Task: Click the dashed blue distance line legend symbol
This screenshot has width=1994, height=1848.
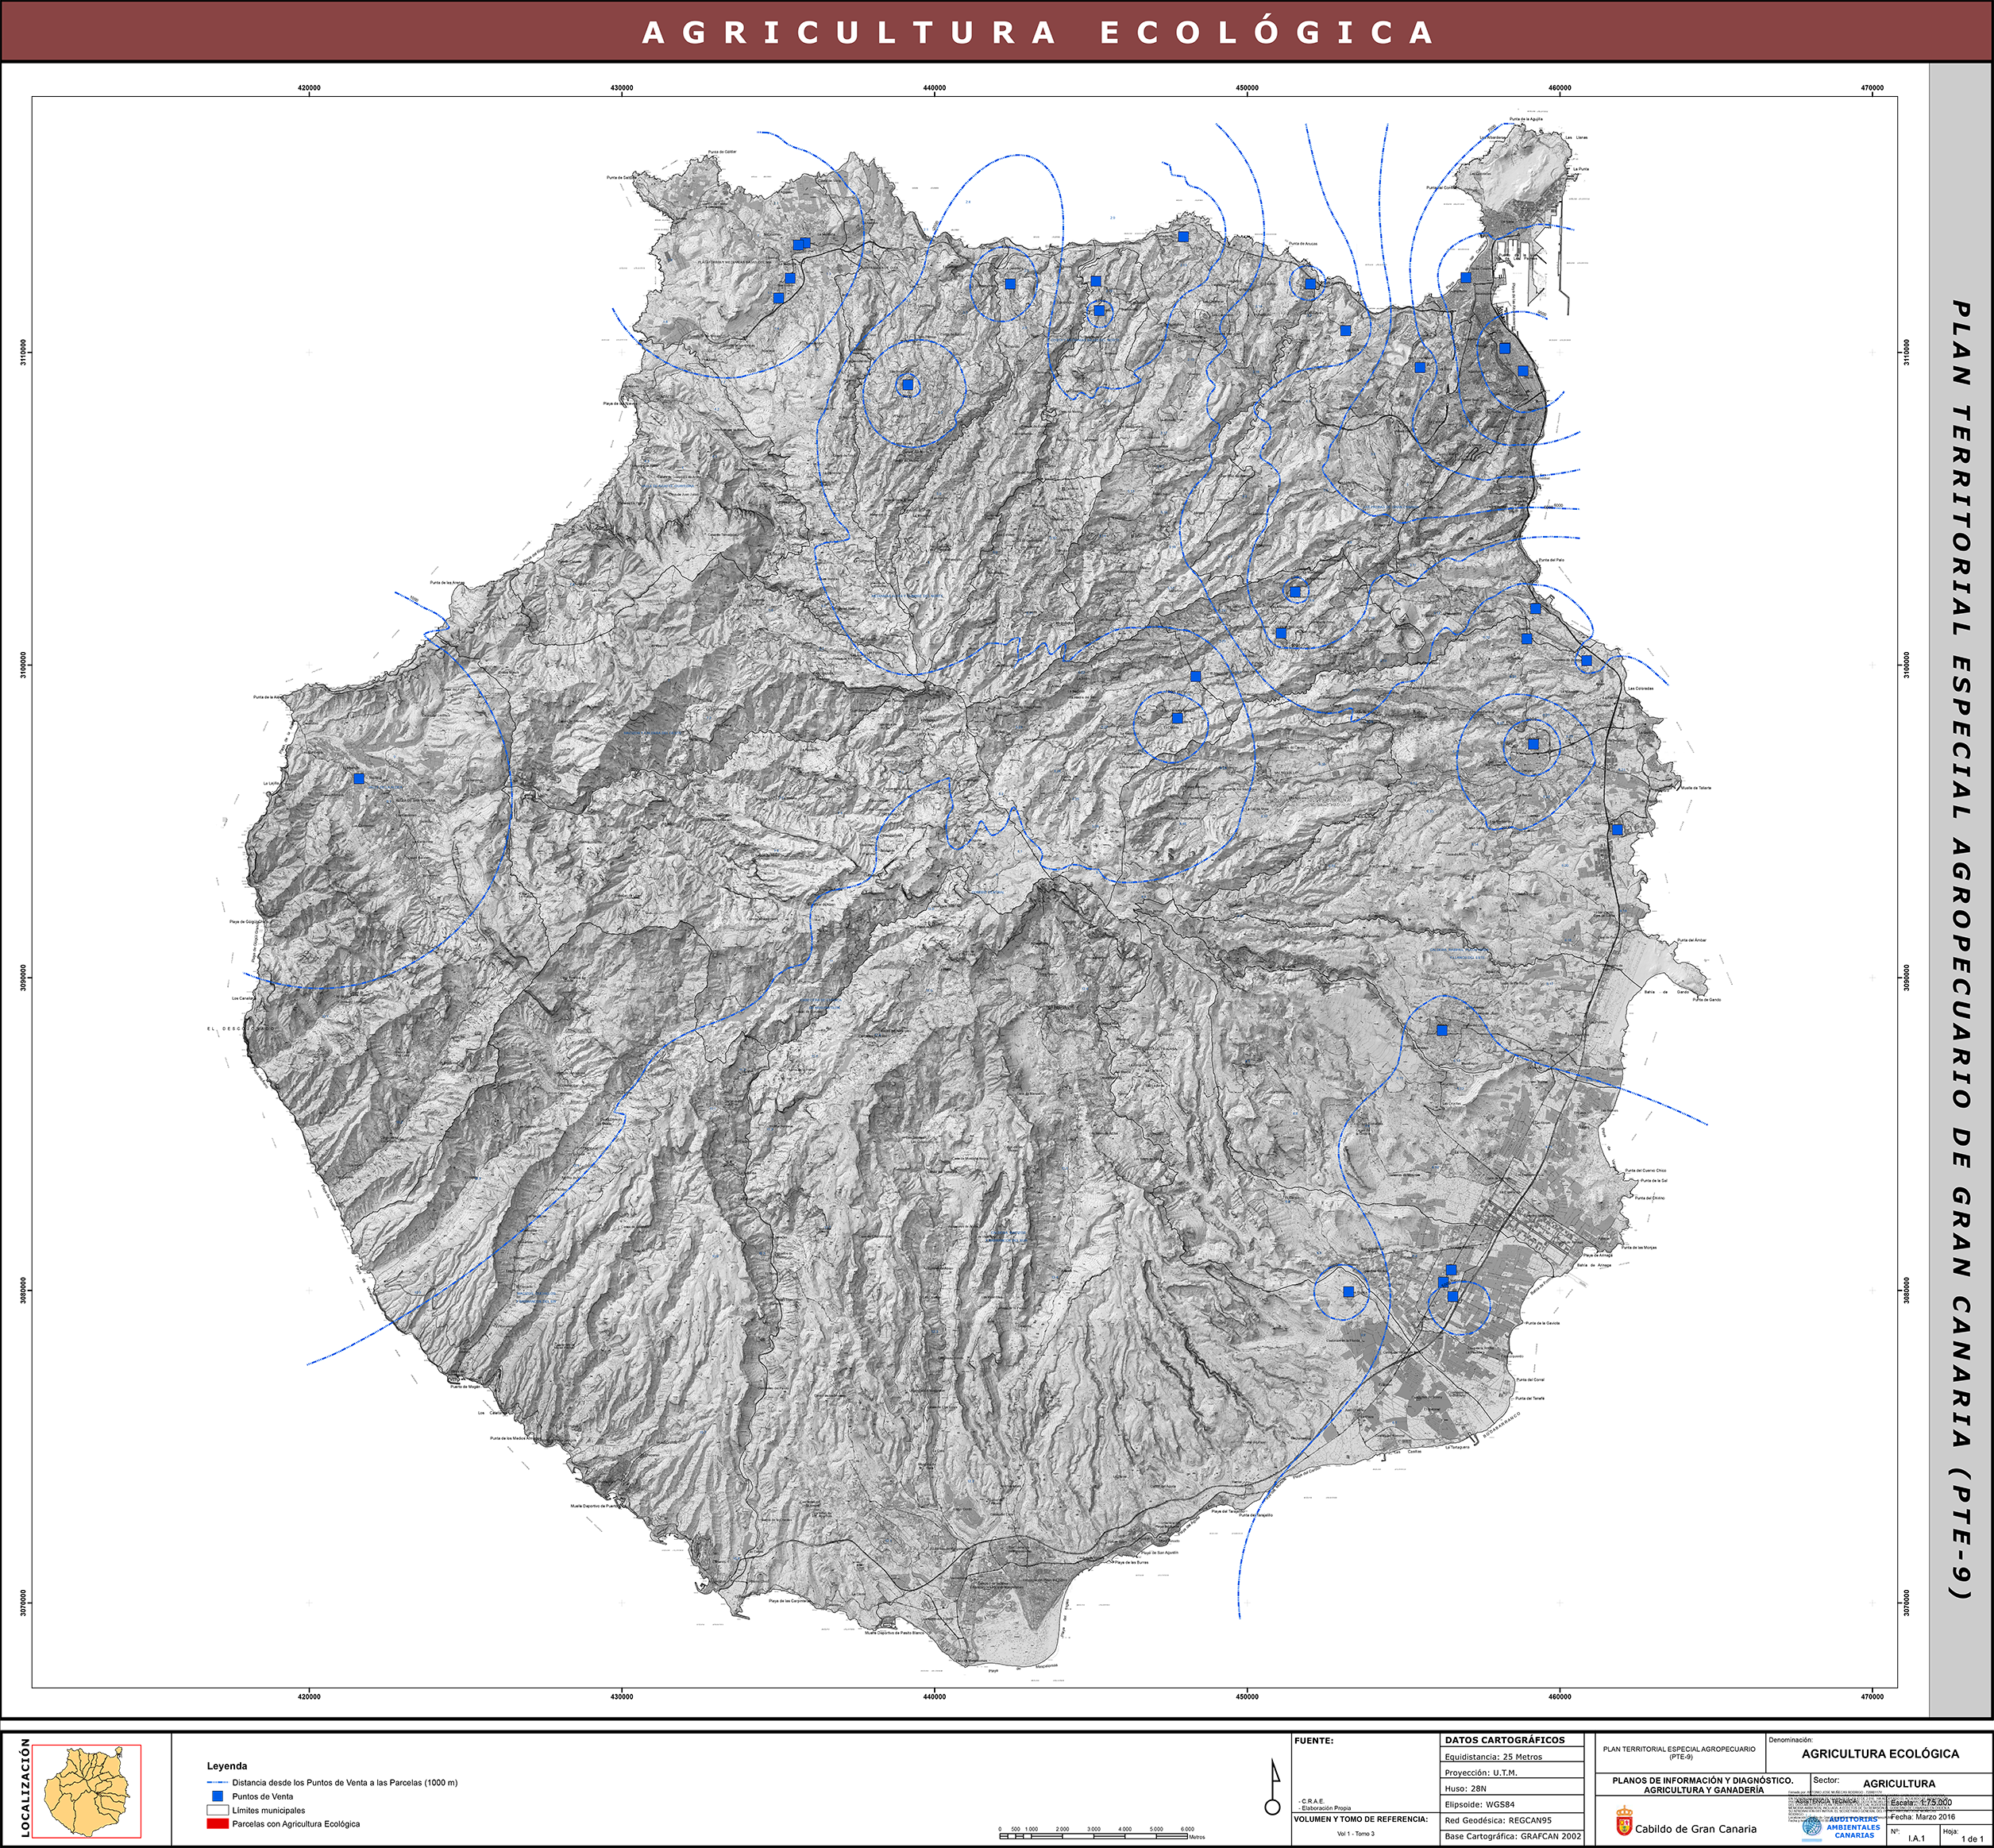Action: [217, 1783]
